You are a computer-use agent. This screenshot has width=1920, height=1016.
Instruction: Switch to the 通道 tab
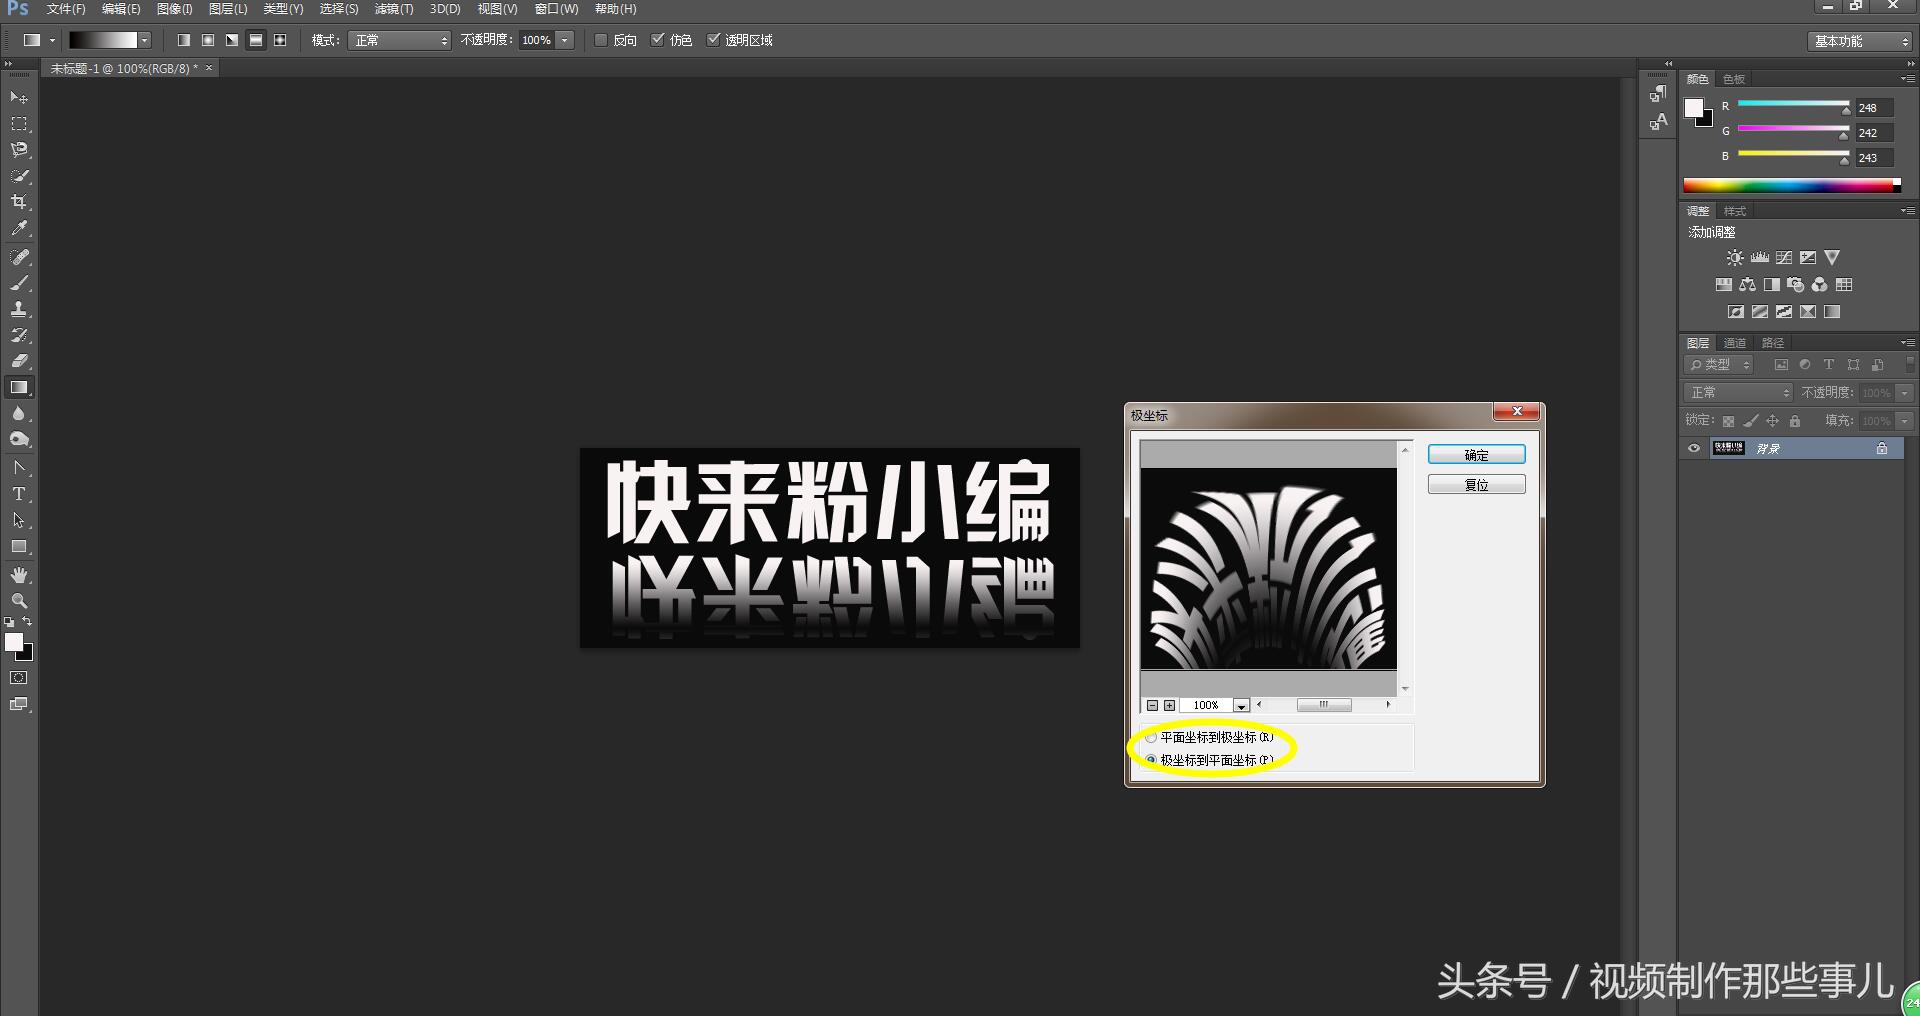pos(1735,342)
